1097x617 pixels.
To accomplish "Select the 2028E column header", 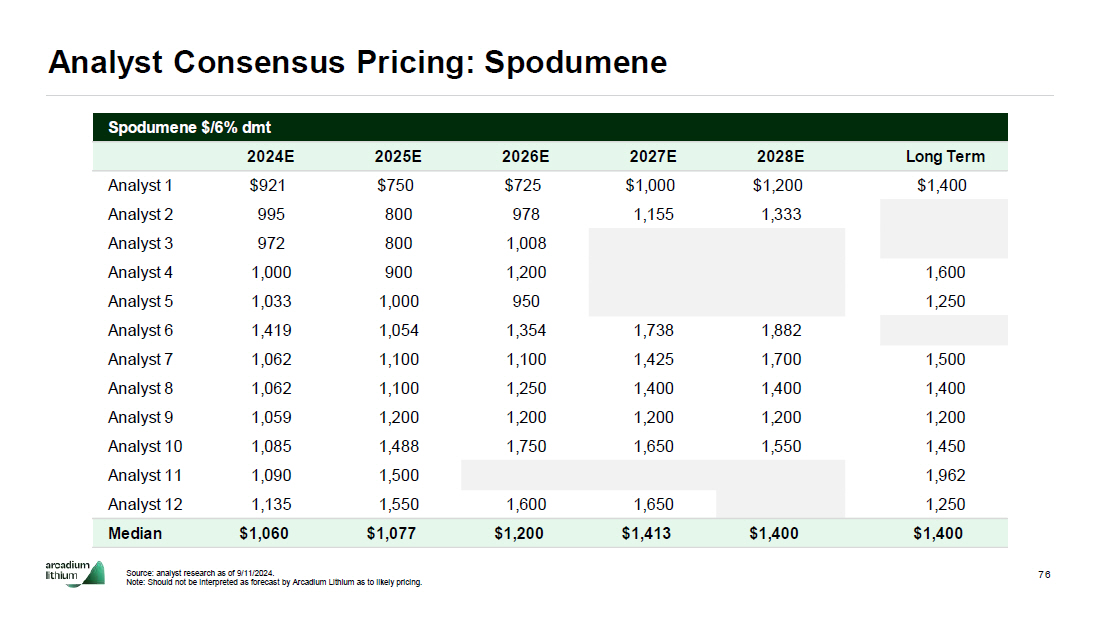I will (780, 156).
